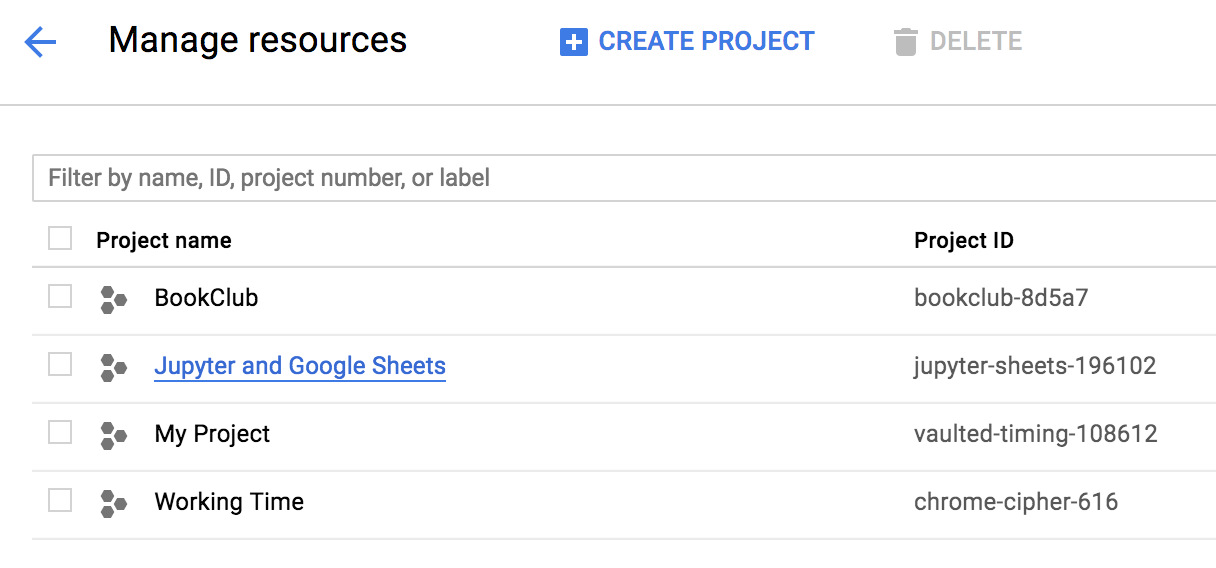Click the chrome-cipher-616 project ID
Viewport: 1216px width, 568px height.
pos(1016,502)
